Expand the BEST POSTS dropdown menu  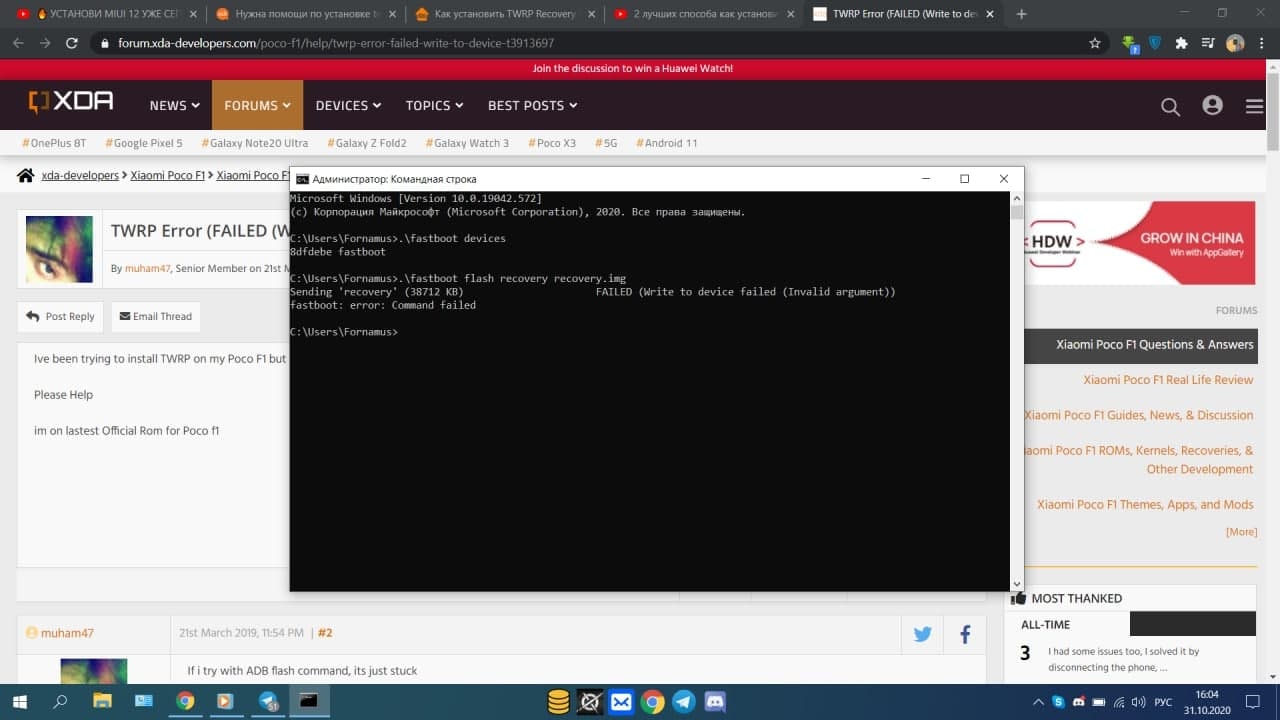pos(532,105)
